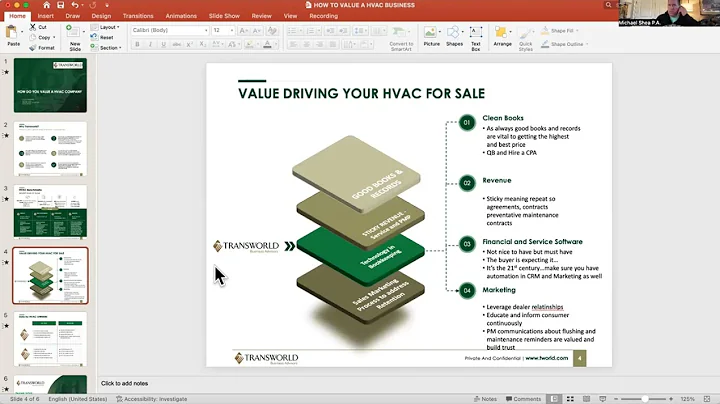Click the Home icon in title bar
This screenshot has width=720, height=404.
(46, 5)
